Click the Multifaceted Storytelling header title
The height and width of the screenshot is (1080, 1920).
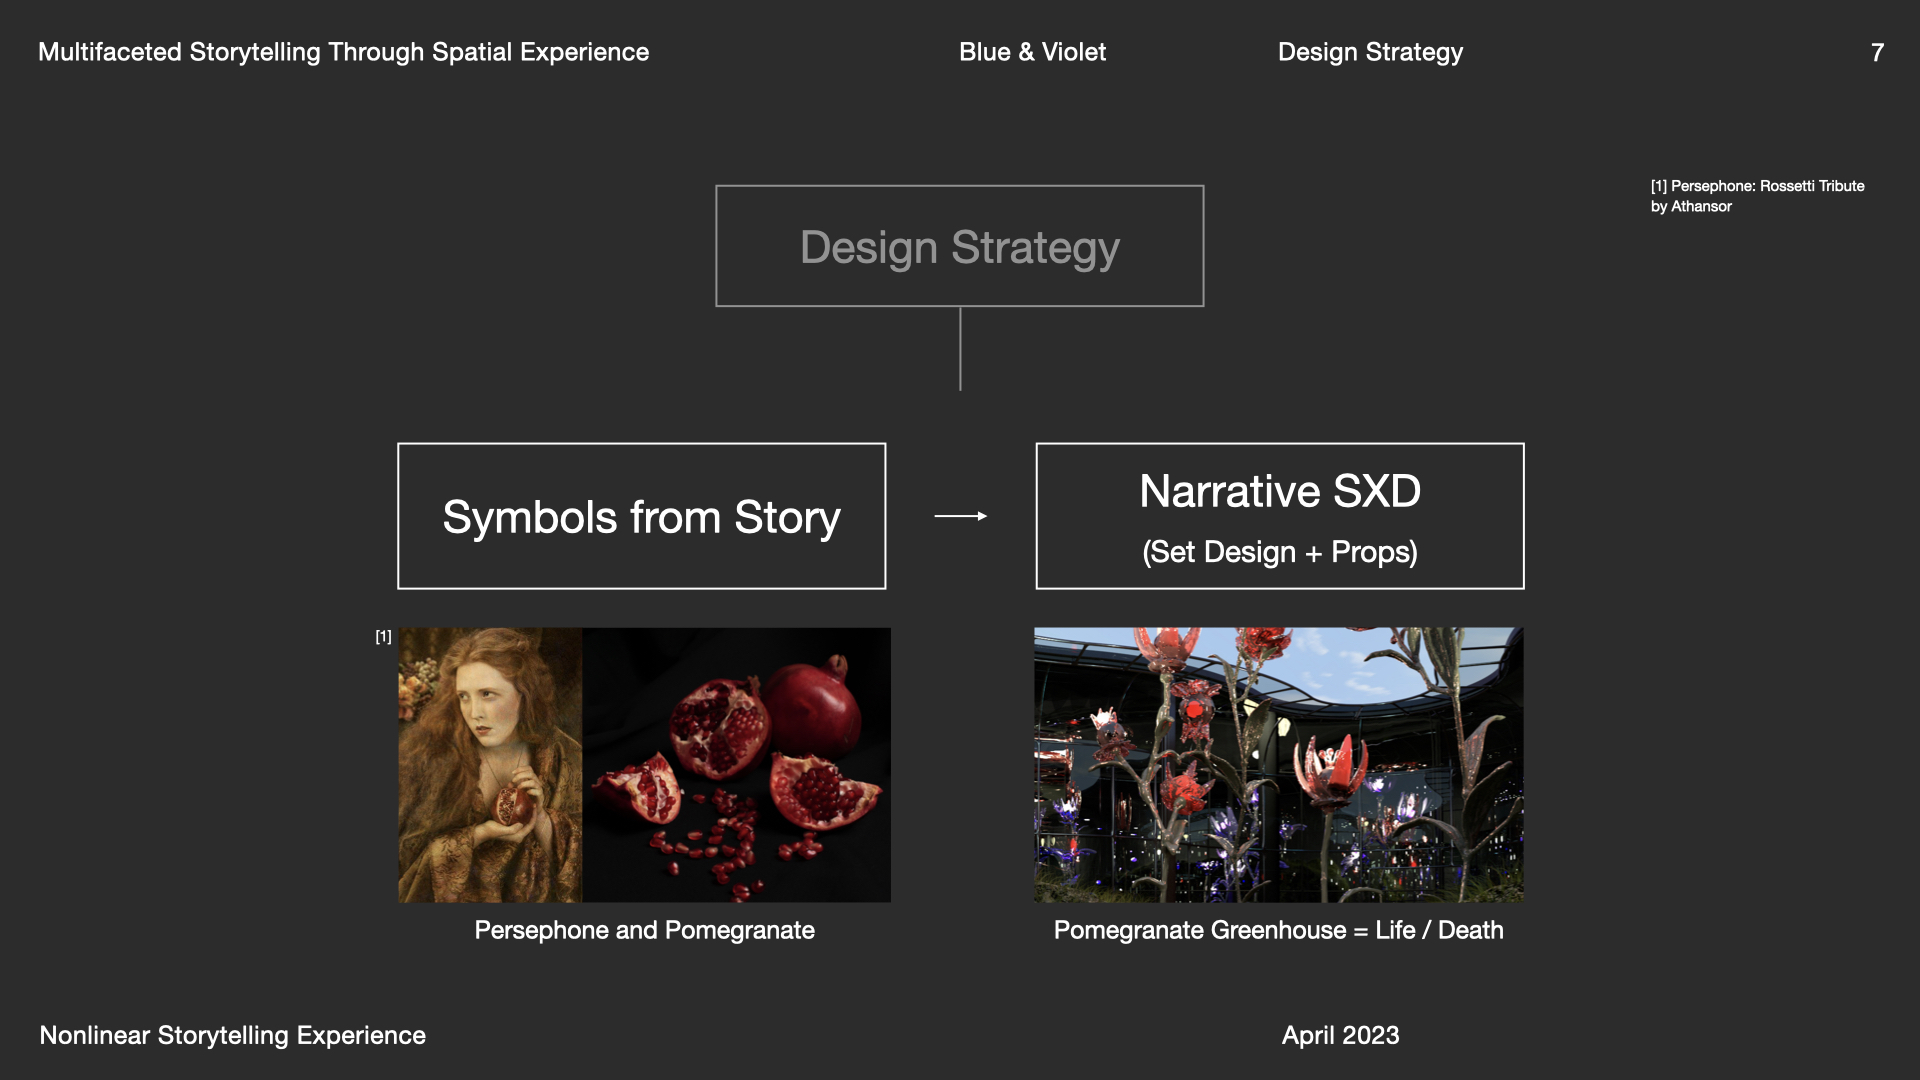click(x=343, y=52)
